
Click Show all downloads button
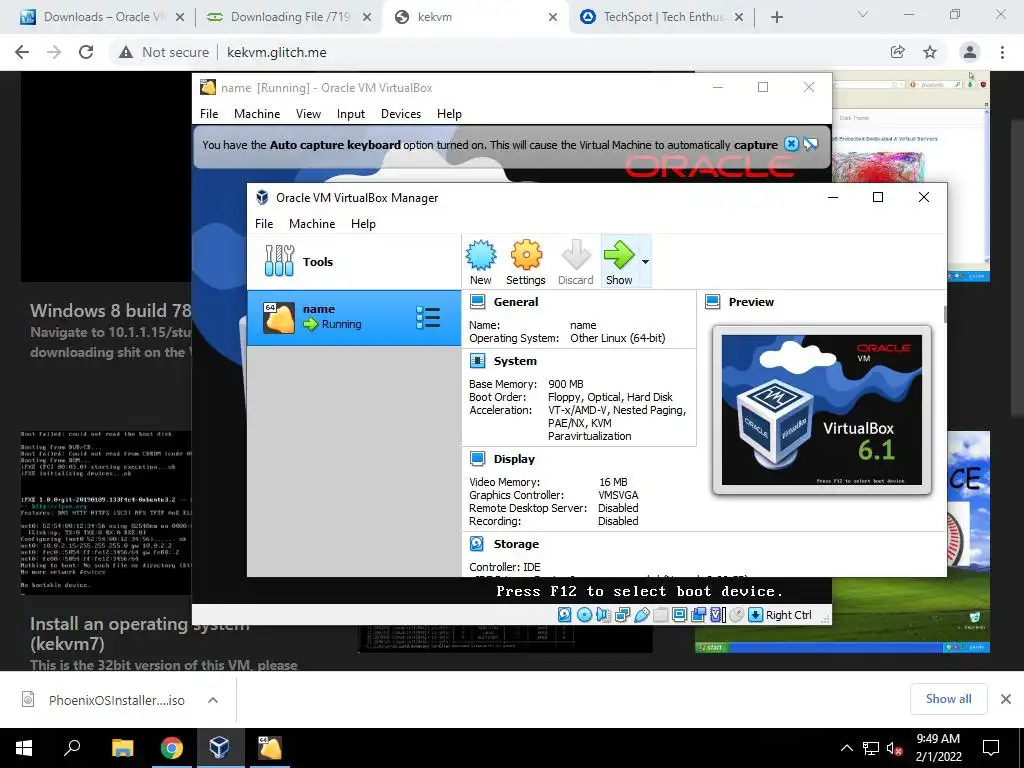(948, 699)
